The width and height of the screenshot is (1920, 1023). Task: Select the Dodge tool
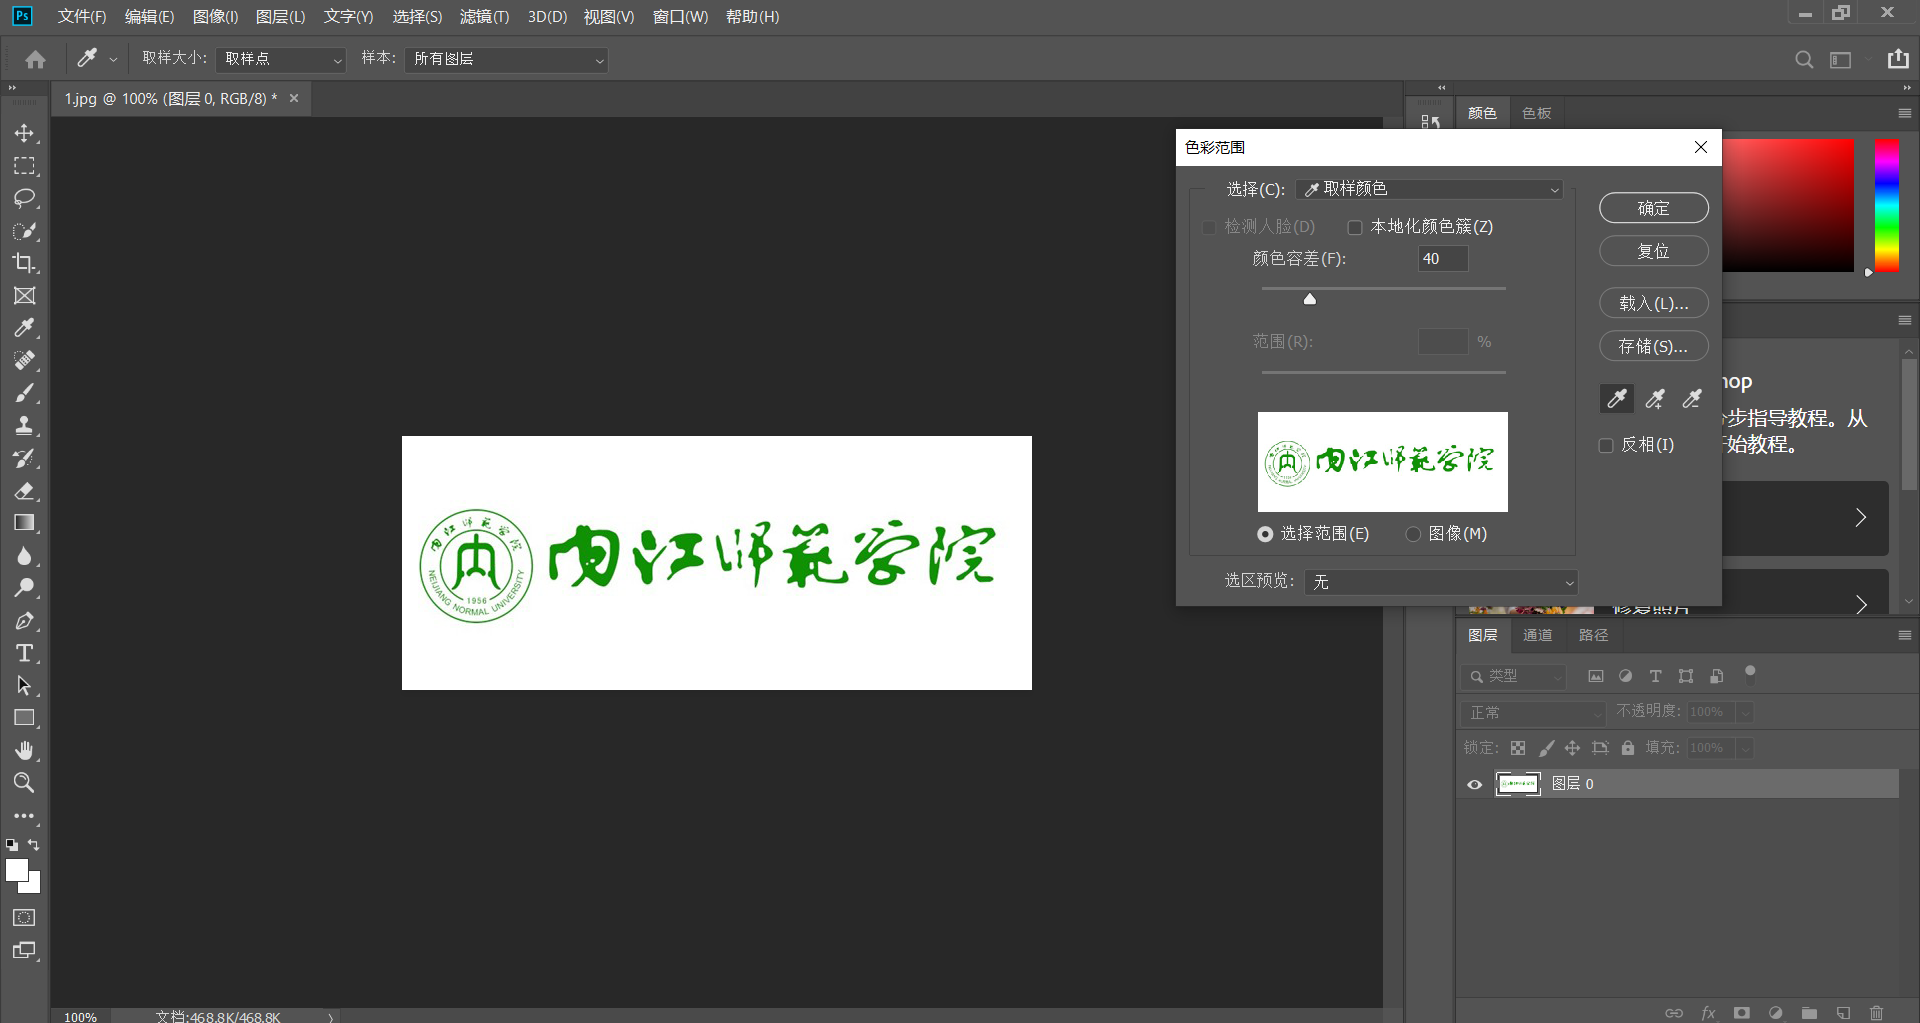click(x=24, y=588)
